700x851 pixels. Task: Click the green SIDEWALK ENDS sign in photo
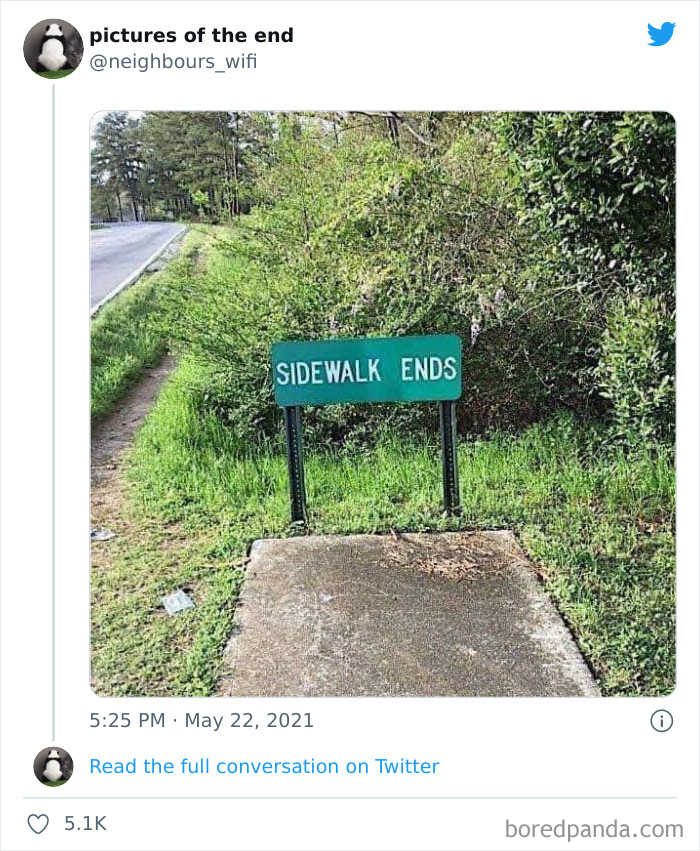tap(366, 370)
